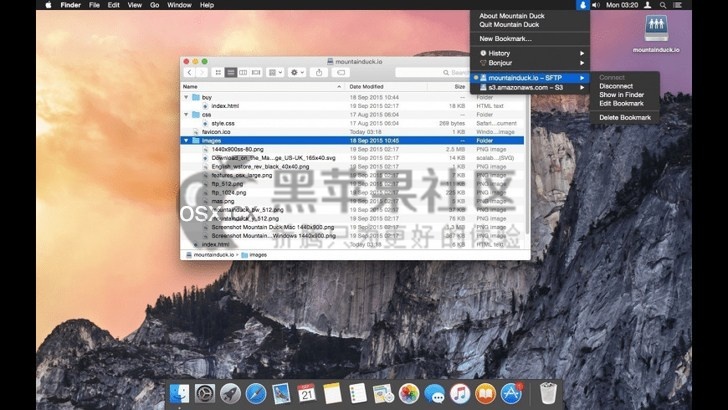
Task: Open the mountainduck.io volume on desktop
Action: click(x=656, y=34)
